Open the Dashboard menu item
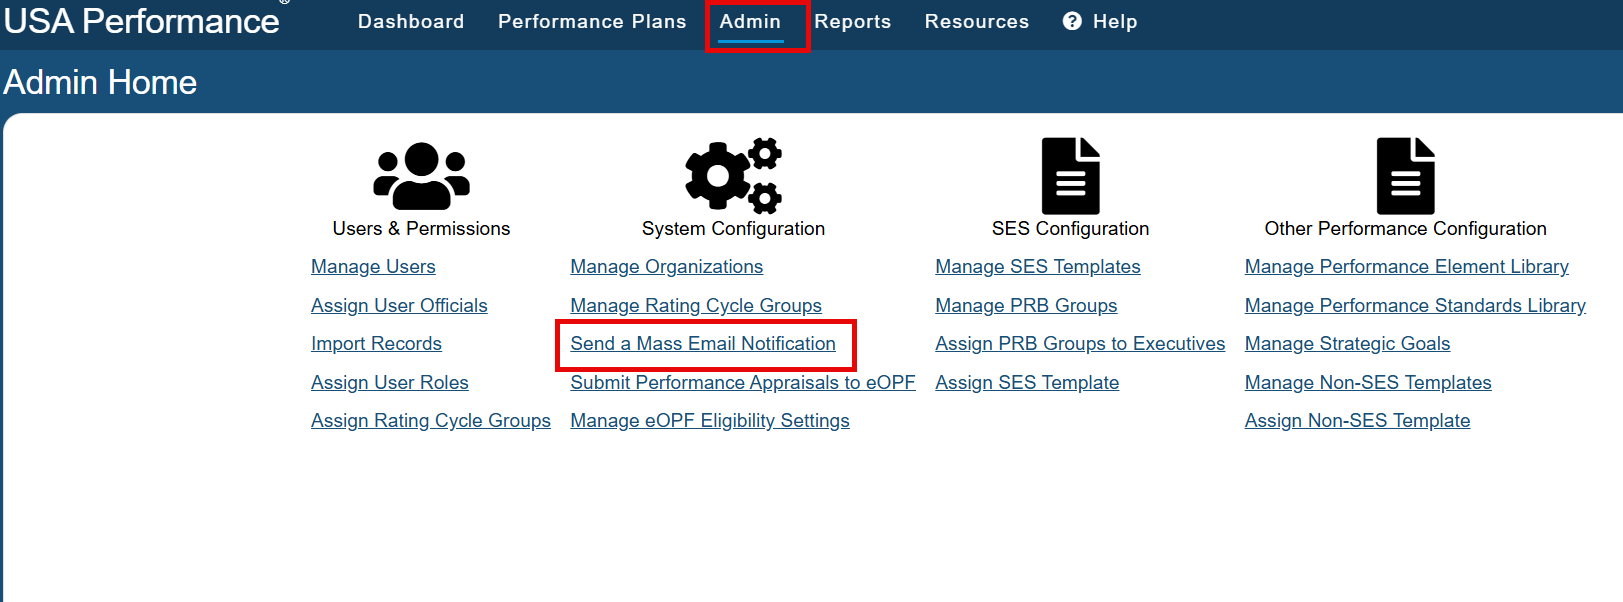The height and width of the screenshot is (602, 1623). pyautogui.click(x=411, y=21)
